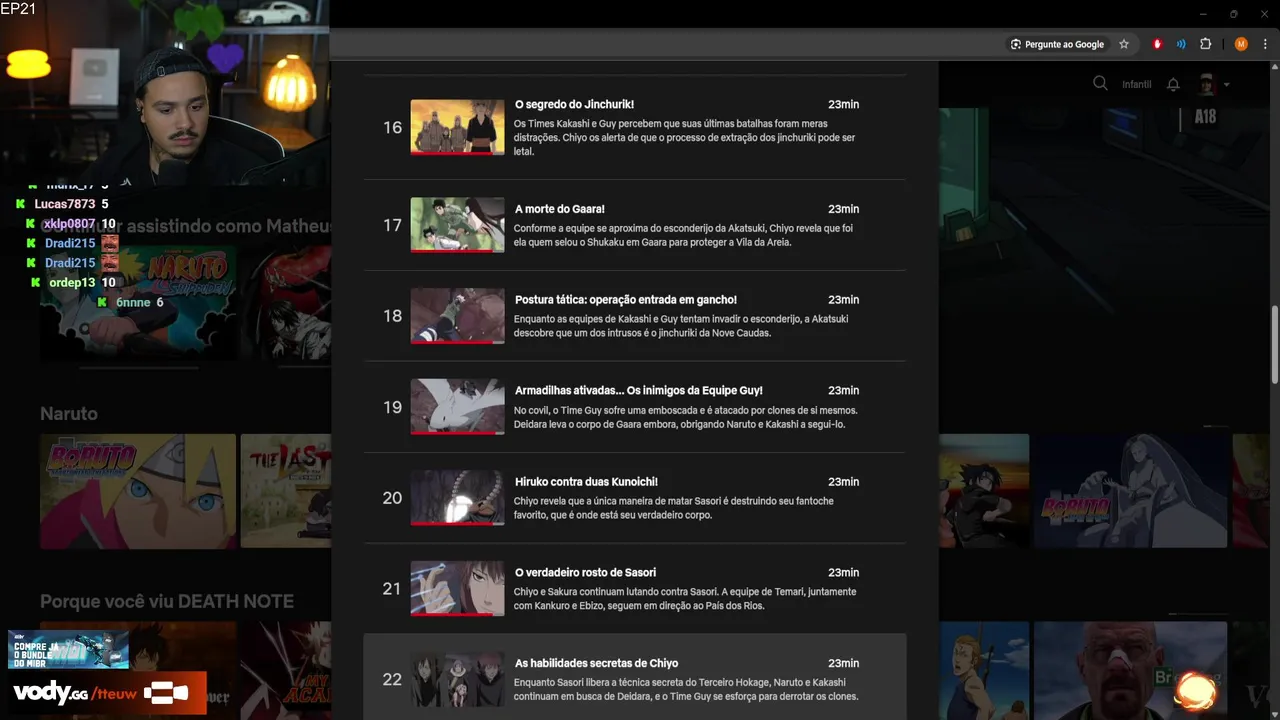Select title 'O segredo do Jinchuriki!'
This screenshot has height=720, width=1280.
tap(574, 104)
